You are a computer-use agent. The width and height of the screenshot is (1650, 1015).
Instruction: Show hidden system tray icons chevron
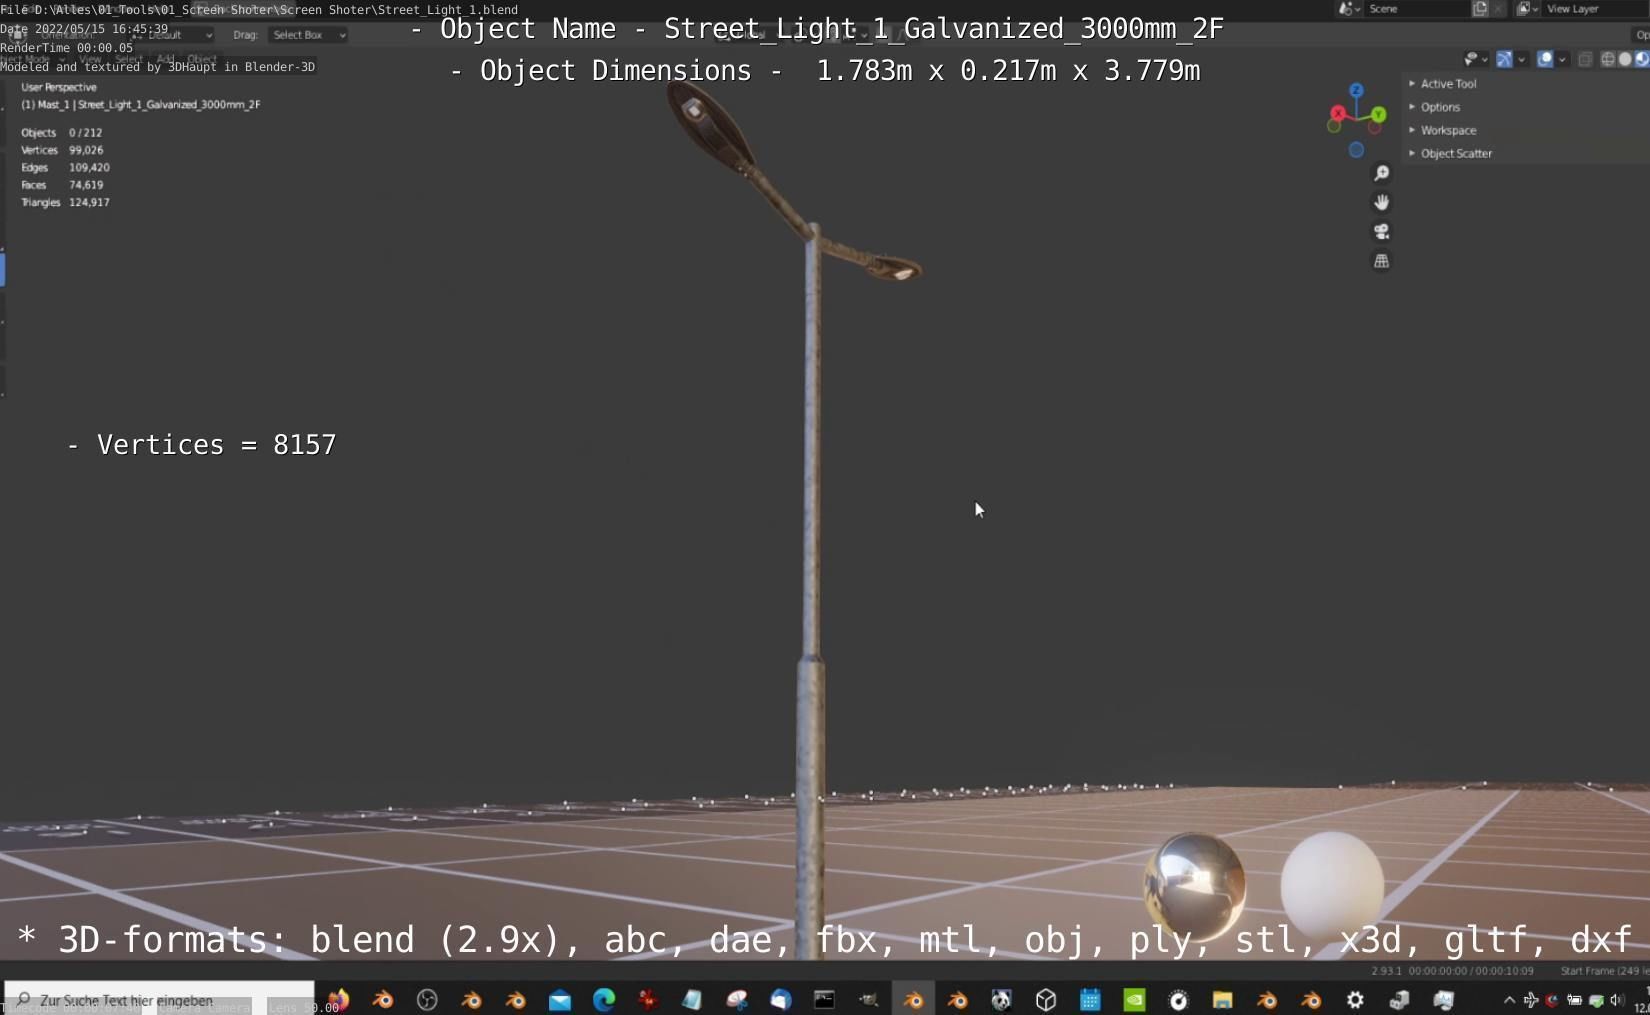(x=1509, y=1000)
